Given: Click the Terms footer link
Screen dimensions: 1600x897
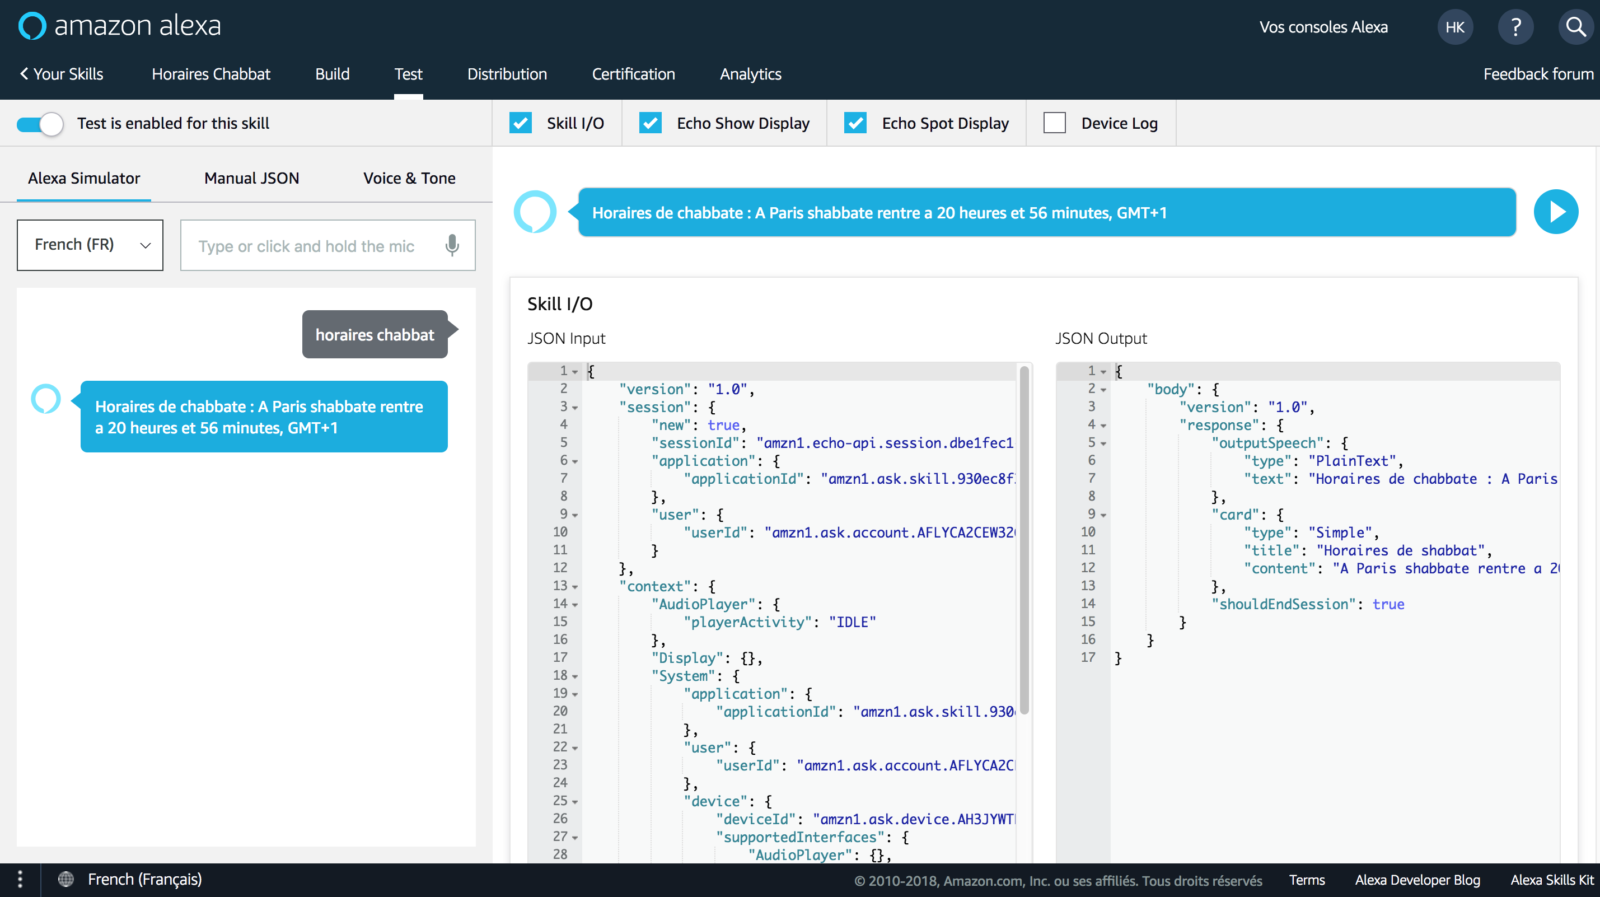Looking at the screenshot, I should pos(1307,880).
